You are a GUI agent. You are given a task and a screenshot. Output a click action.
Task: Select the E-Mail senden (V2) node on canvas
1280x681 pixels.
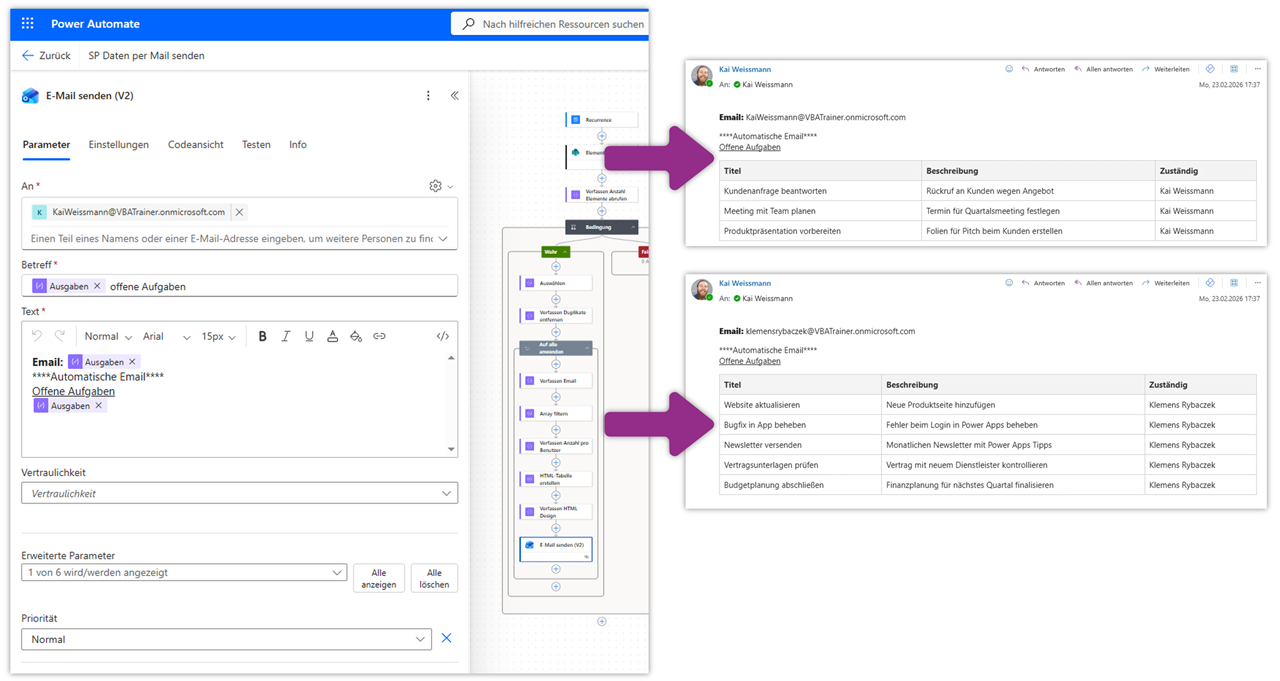tap(556, 549)
